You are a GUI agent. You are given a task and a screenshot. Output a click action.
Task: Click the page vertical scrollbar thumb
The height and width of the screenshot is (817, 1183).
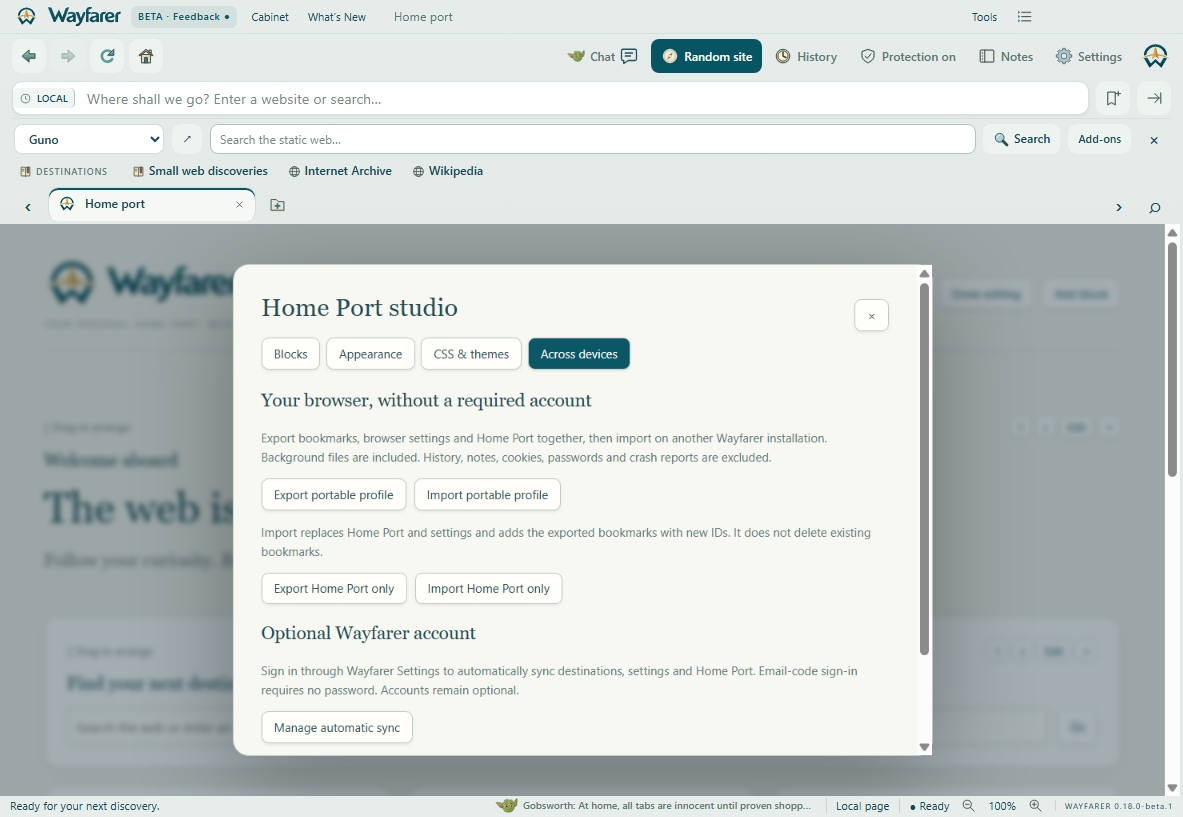1172,358
